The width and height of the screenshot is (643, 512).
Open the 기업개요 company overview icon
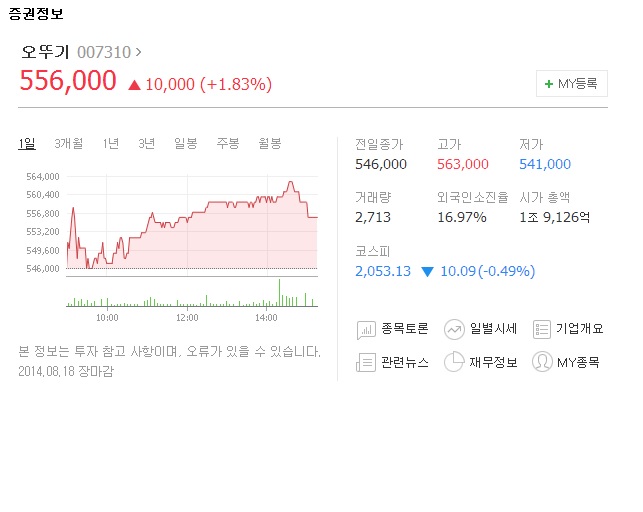pos(541,329)
